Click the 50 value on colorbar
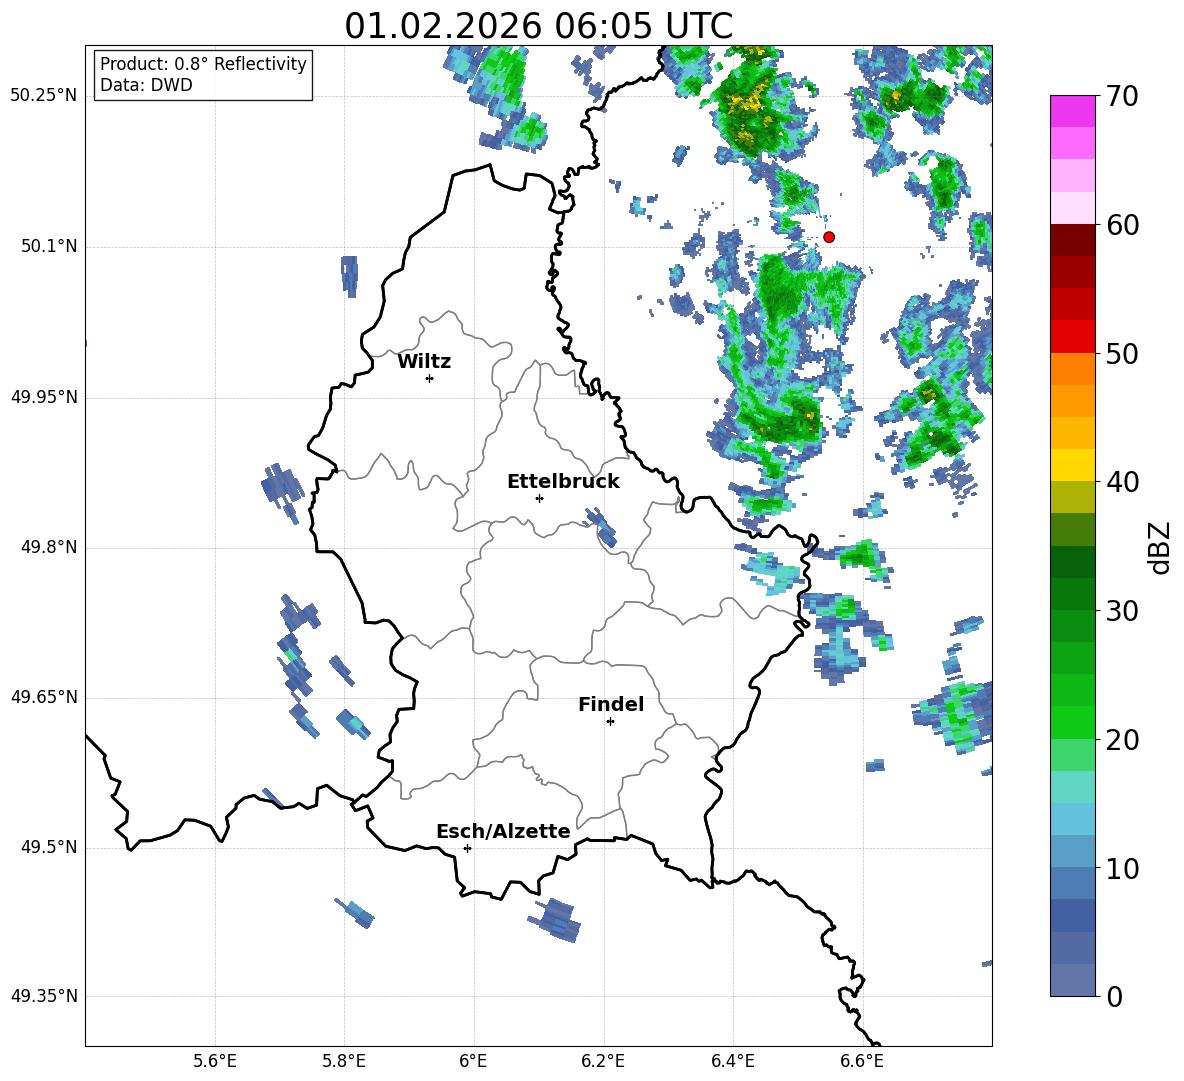Viewport: 1184px width, 1081px height. click(1123, 353)
